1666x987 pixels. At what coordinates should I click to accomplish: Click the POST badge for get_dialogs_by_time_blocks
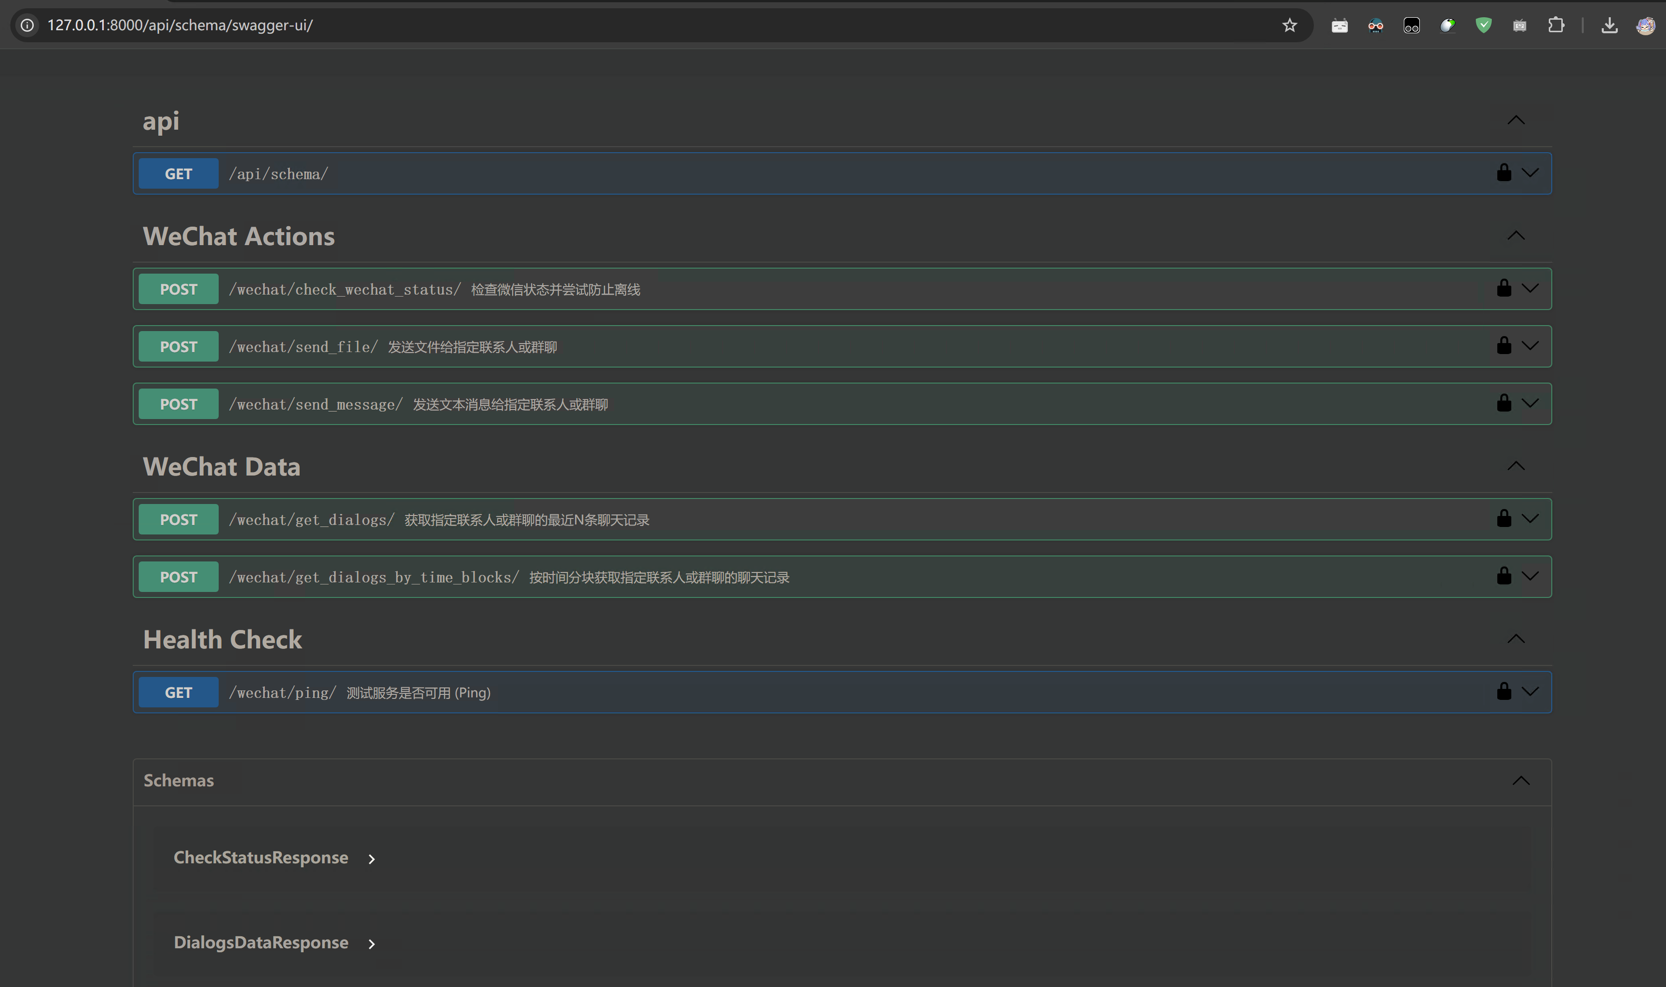(179, 577)
